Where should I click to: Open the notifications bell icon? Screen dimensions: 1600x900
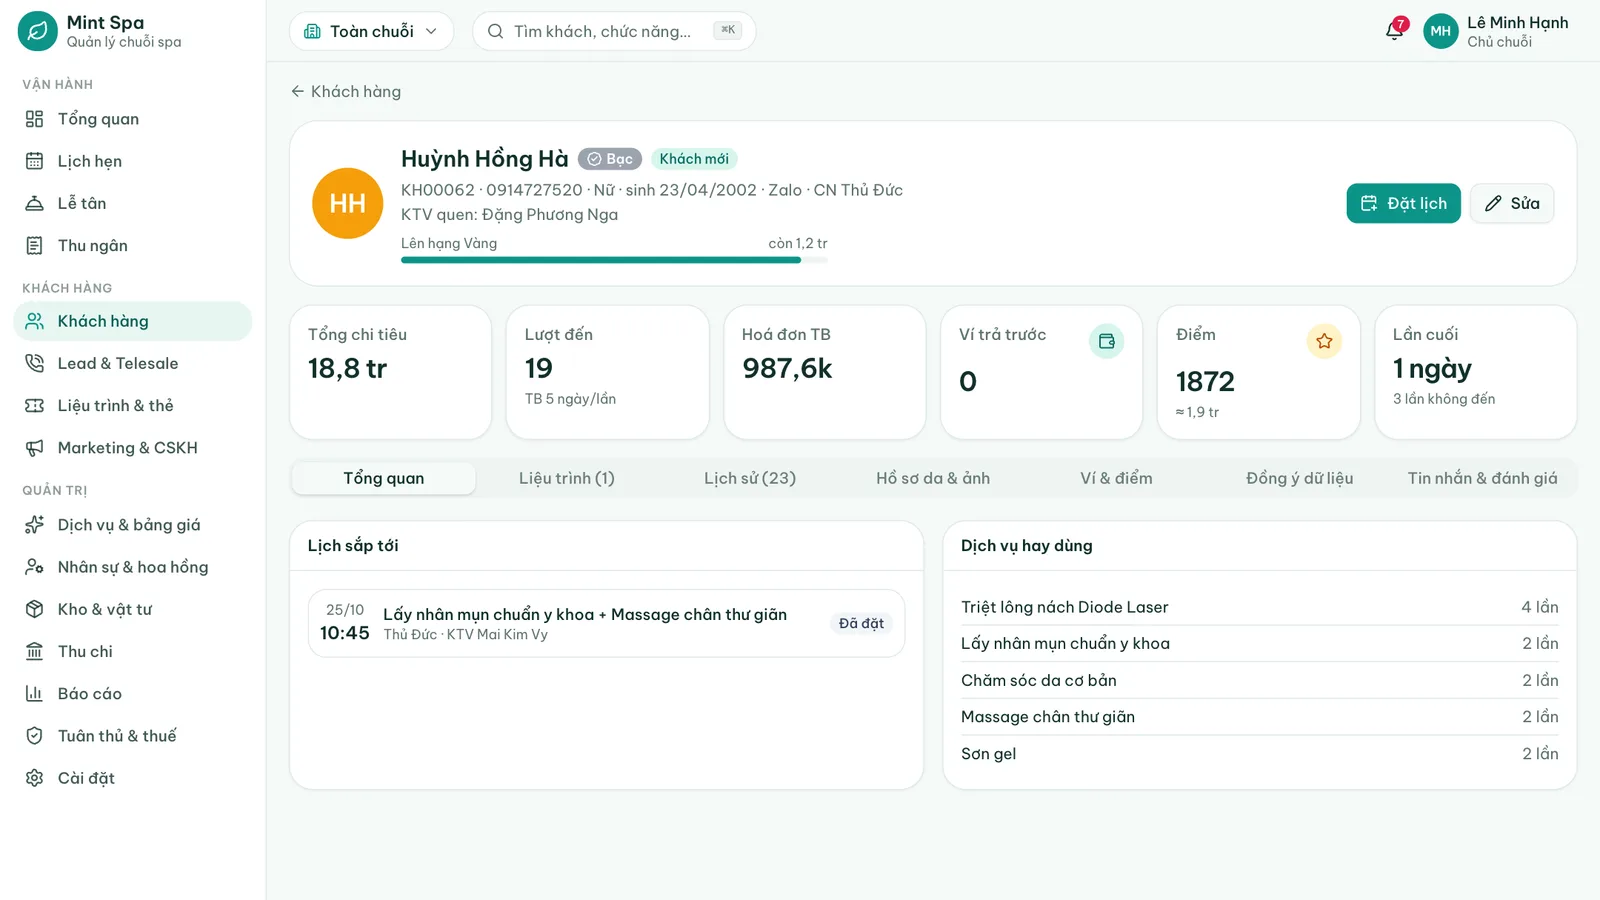tap(1394, 31)
